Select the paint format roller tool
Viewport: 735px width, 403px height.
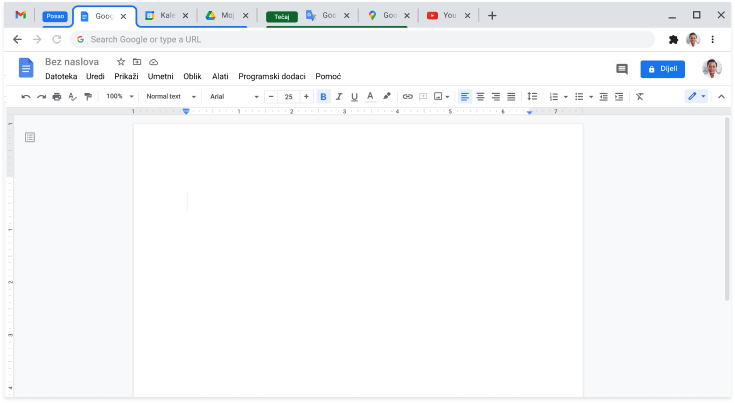click(88, 97)
